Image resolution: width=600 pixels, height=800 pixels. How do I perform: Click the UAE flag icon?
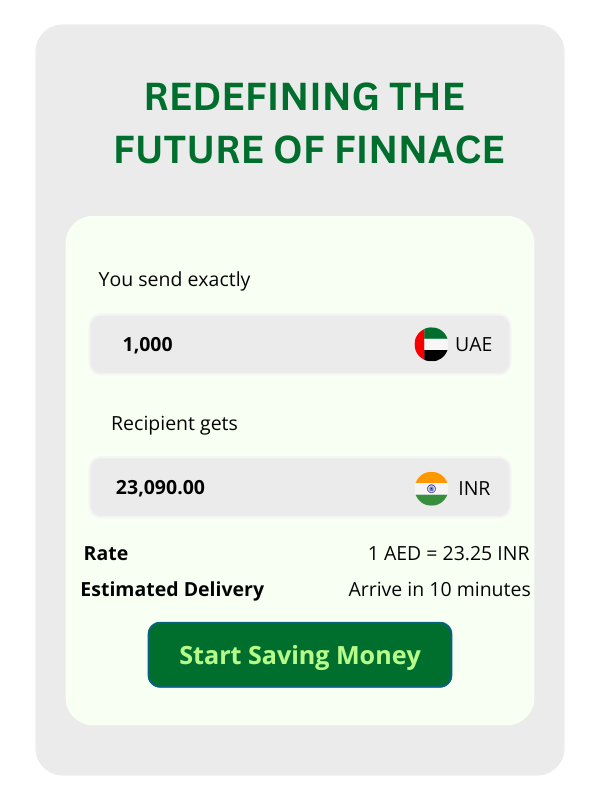431,344
